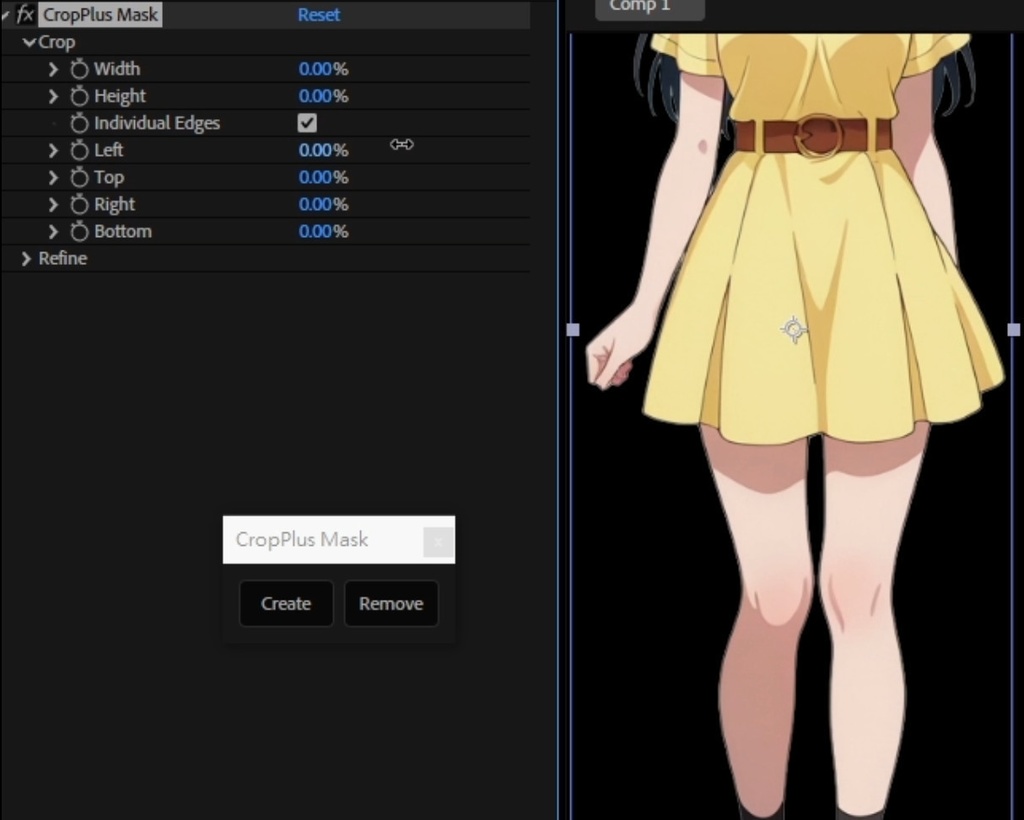Toggle the Individual Edges checkbox
The width and height of the screenshot is (1024, 820).
tap(307, 122)
